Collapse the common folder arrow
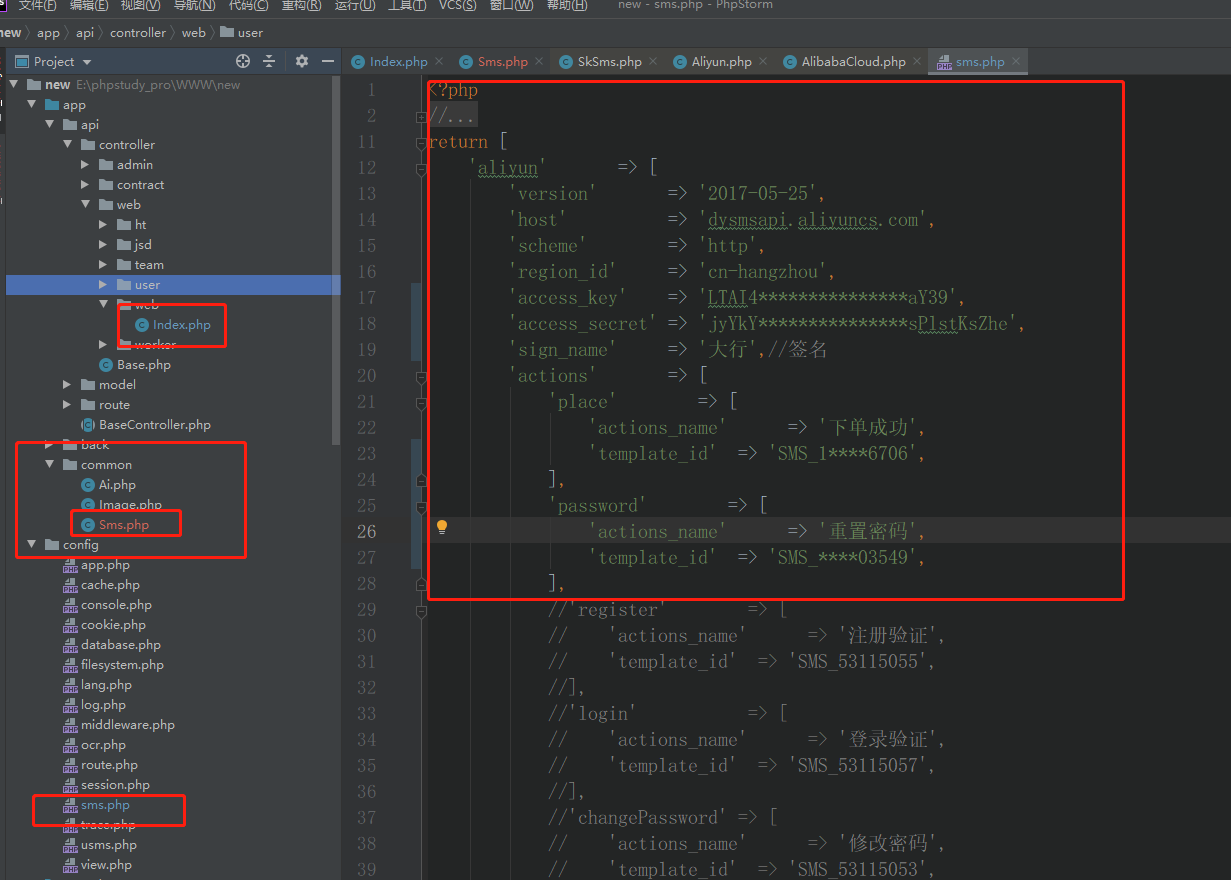 coord(50,465)
